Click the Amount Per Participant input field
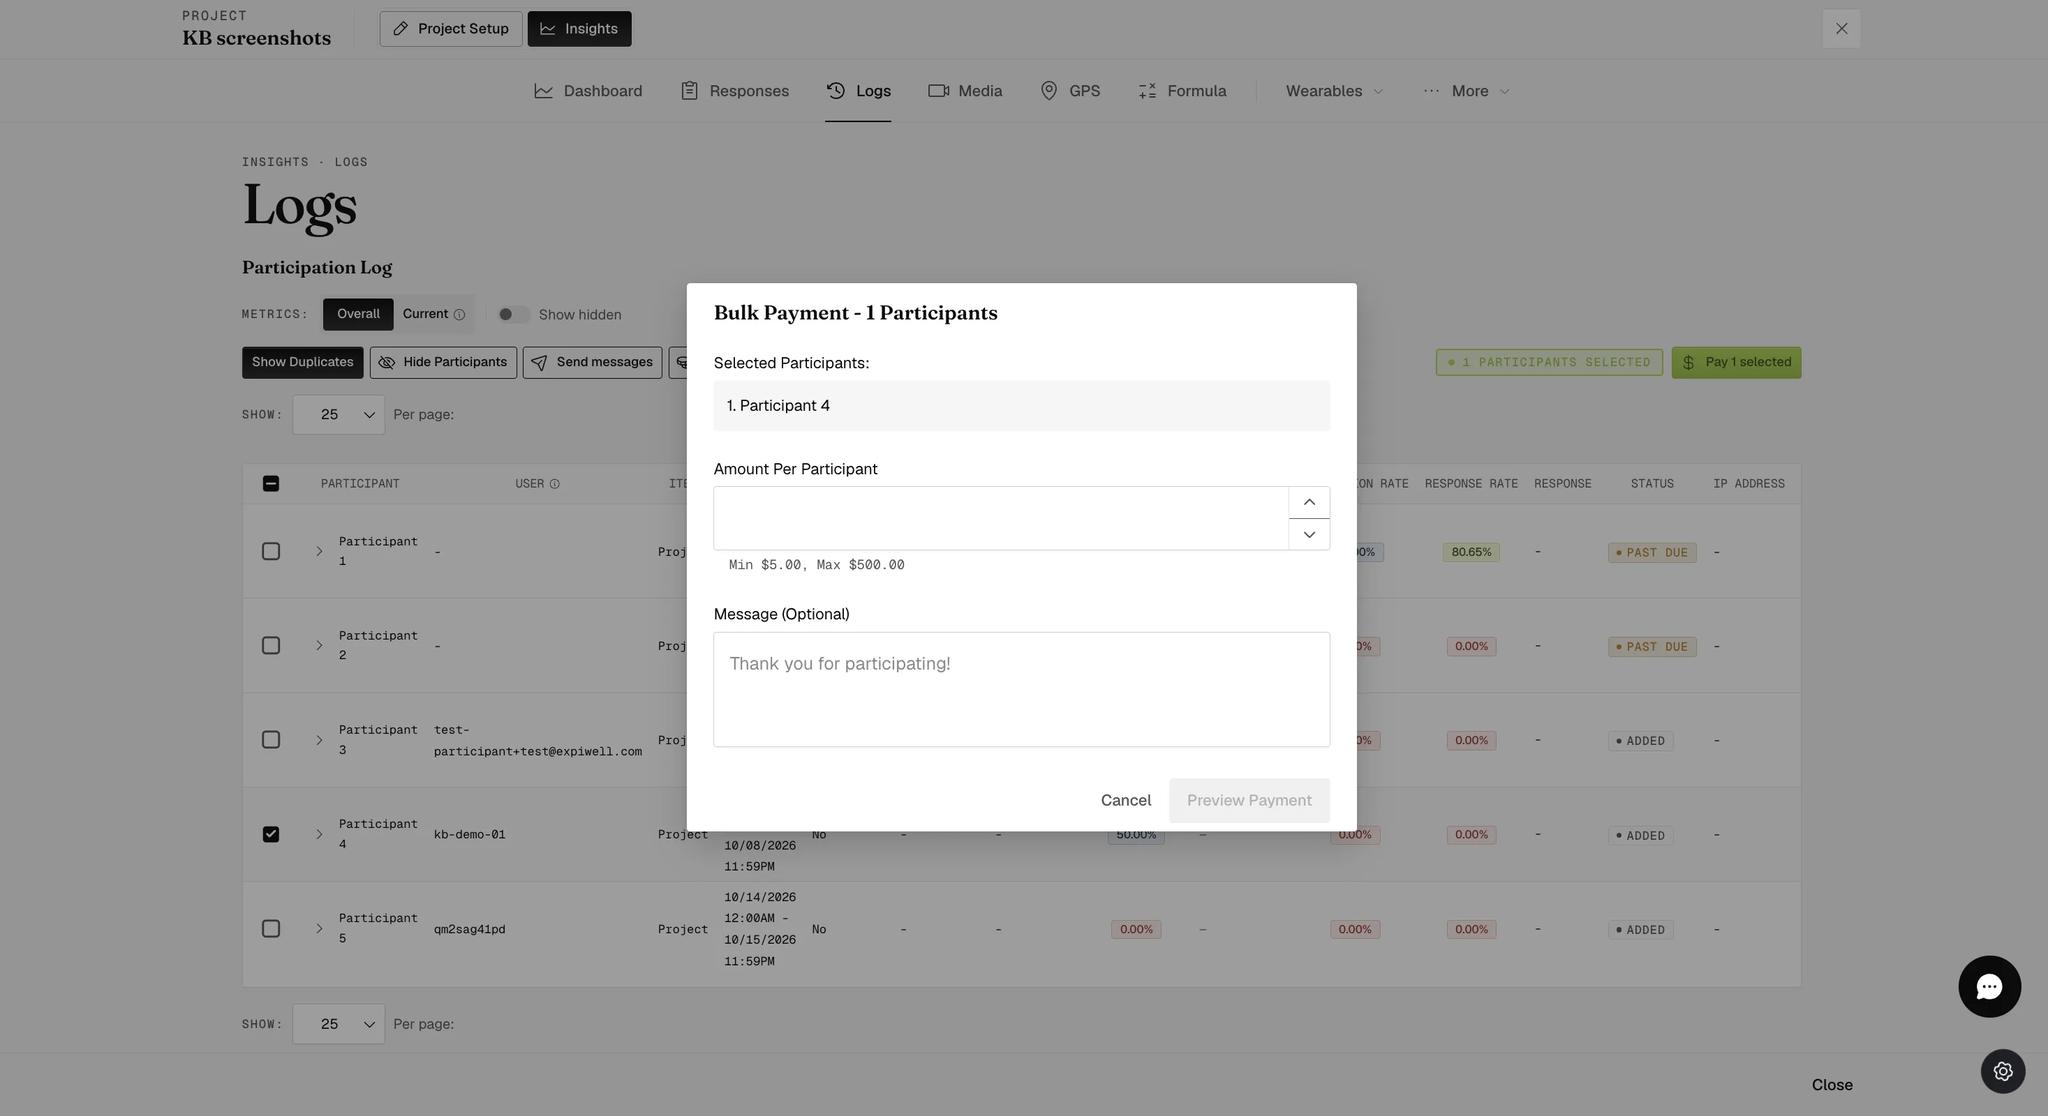This screenshot has height=1116, width=2048. [x=1001, y=519]
